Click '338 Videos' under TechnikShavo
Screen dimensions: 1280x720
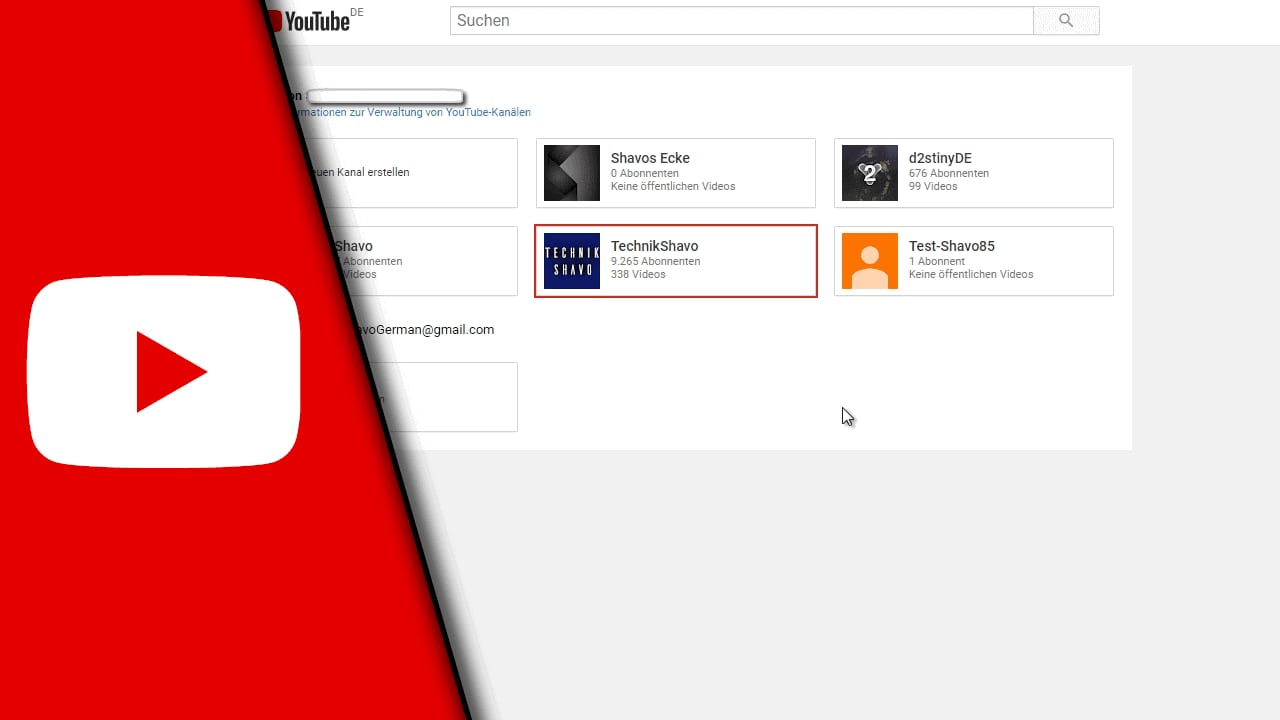tap(638, 275)
